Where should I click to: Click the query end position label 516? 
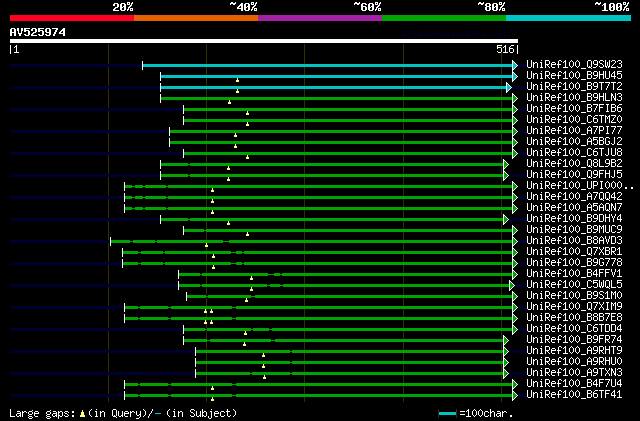(505, 49)
